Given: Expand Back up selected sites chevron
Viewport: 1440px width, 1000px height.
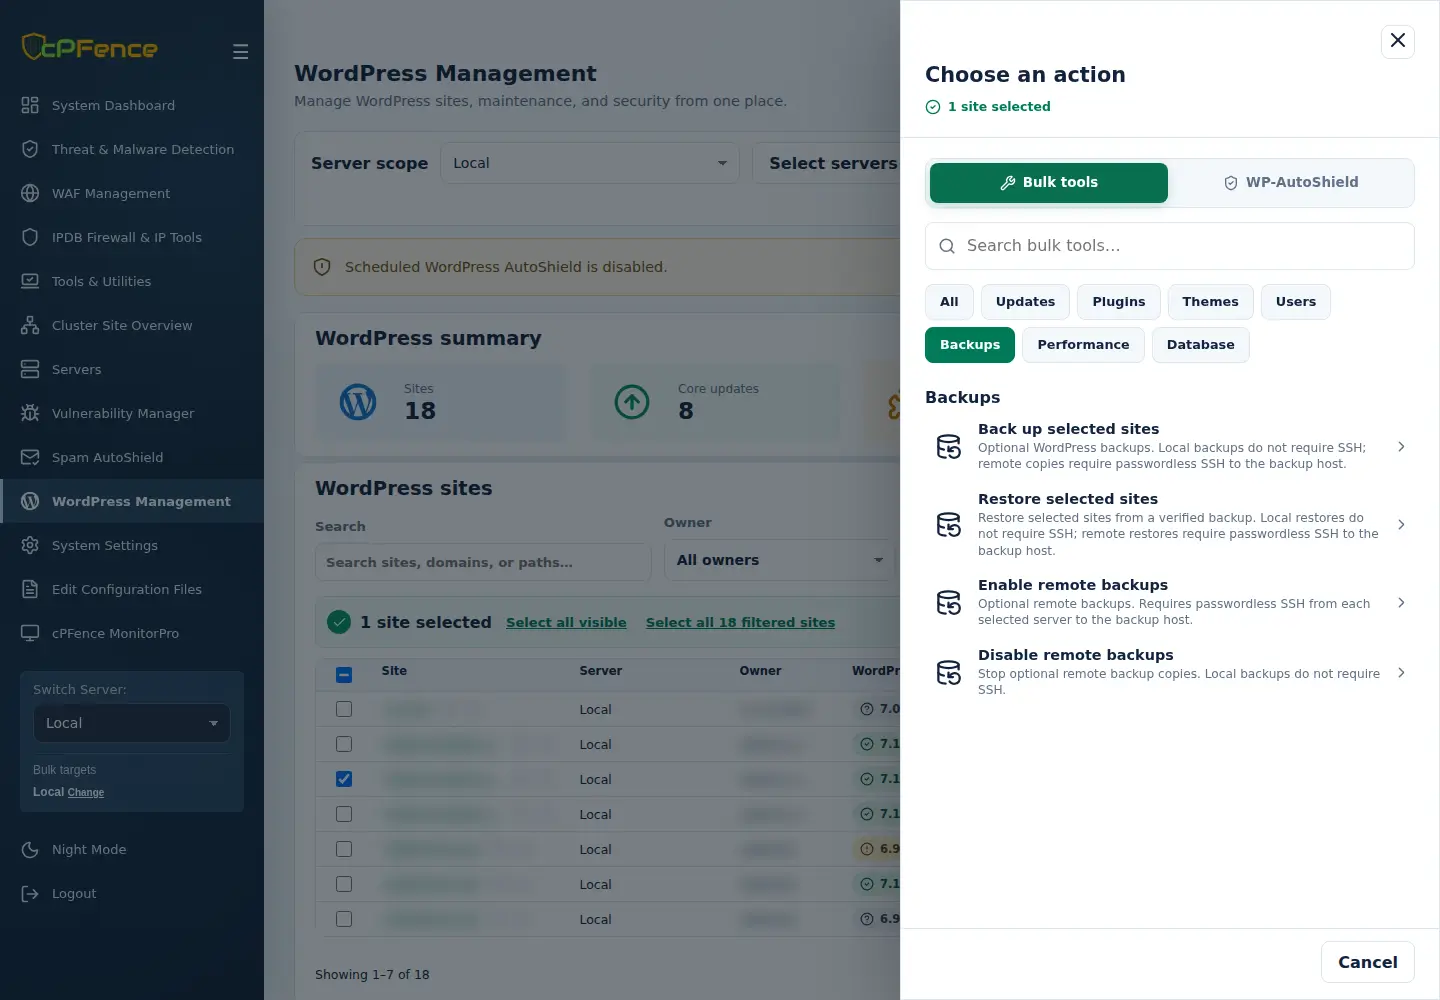Looking at the screenshot, I should coord(1401,447).
